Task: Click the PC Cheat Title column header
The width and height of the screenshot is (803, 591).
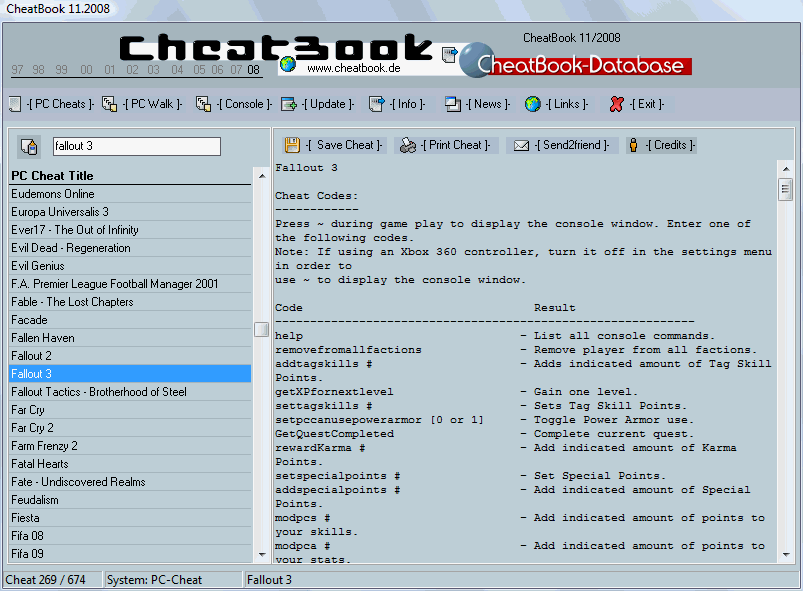Action: tap(130, 176)
